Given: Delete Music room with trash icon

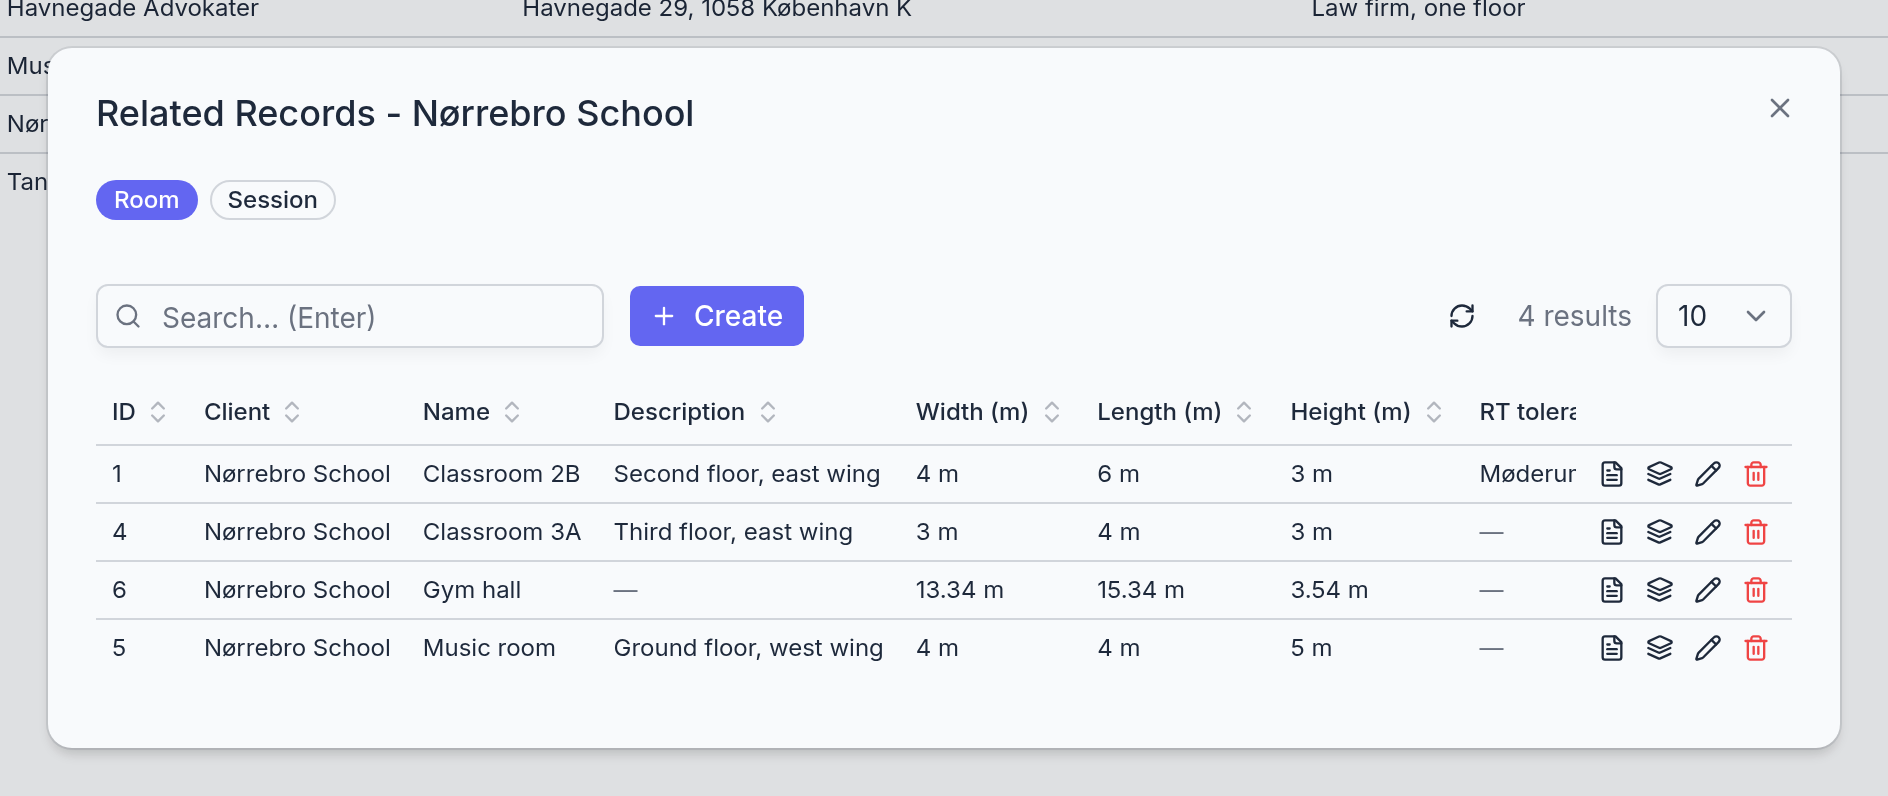Looking at the screenshot, I should 1756,648.
